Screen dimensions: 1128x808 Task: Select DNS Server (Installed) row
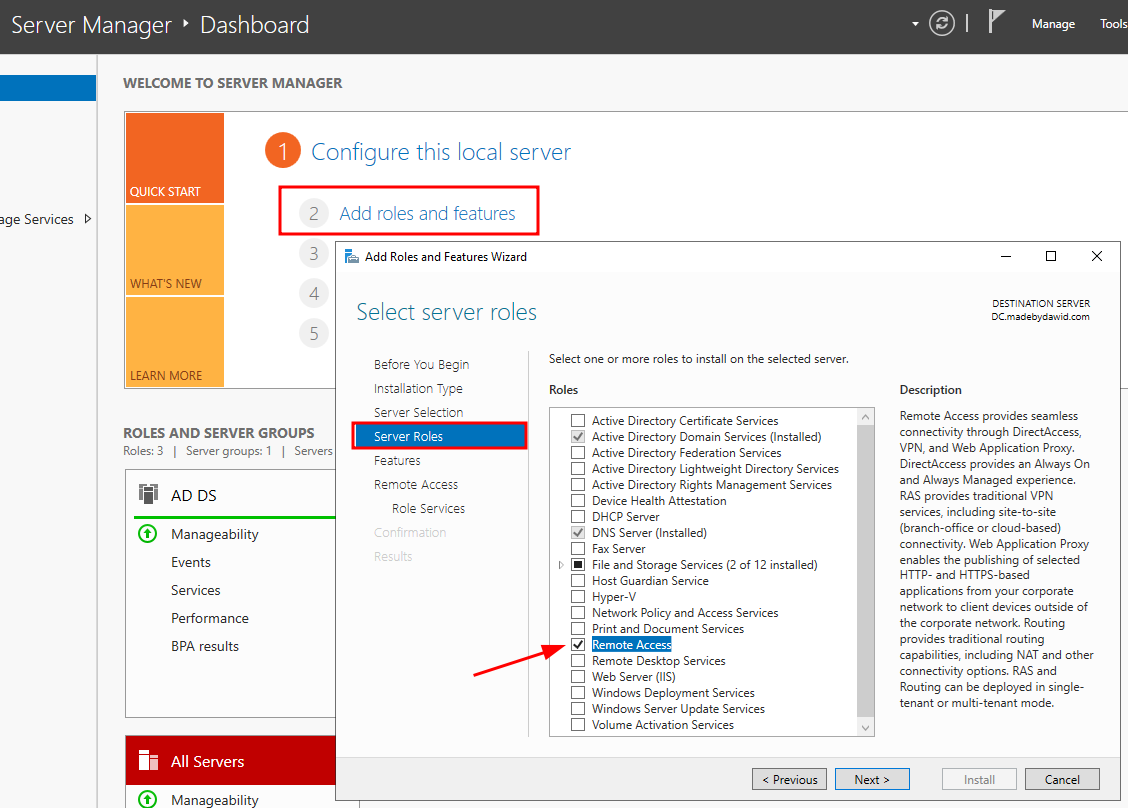(649, 533)
